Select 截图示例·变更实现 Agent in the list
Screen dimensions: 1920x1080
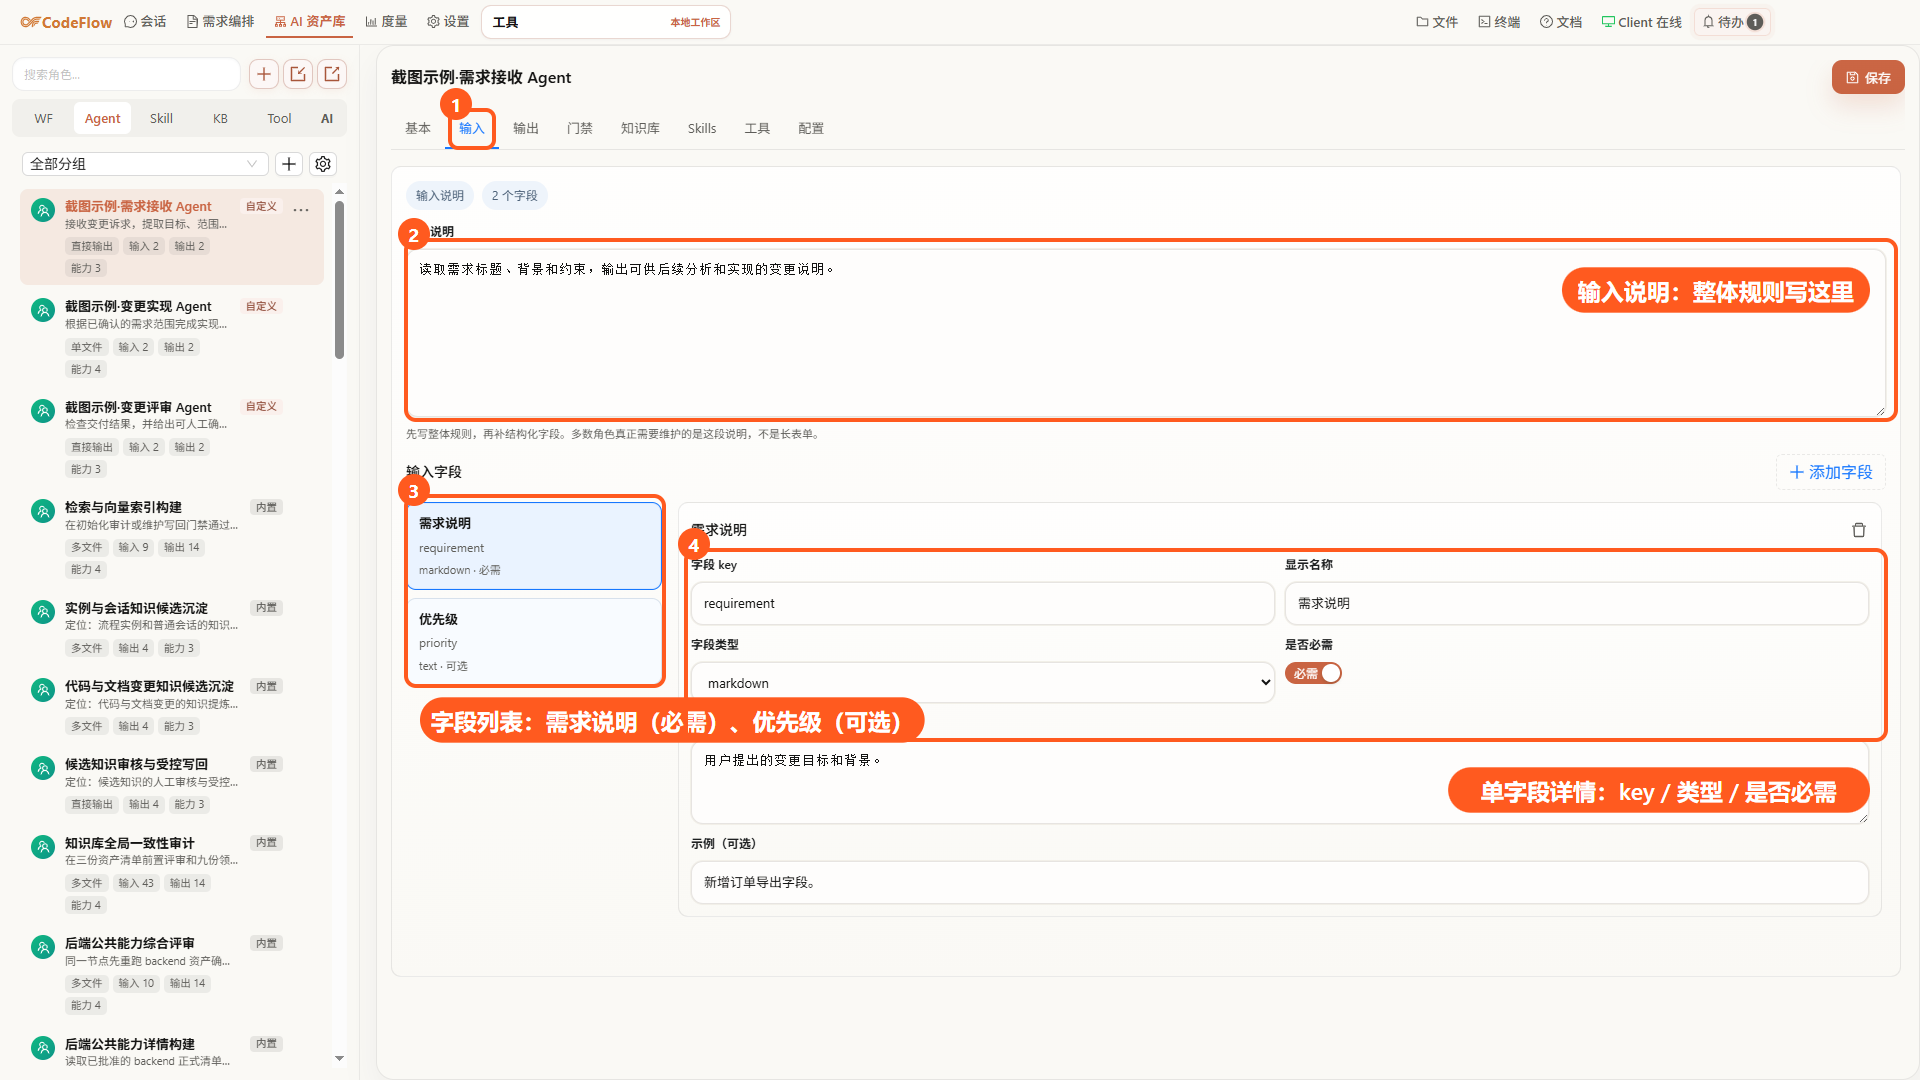click(x=171, y=338)
